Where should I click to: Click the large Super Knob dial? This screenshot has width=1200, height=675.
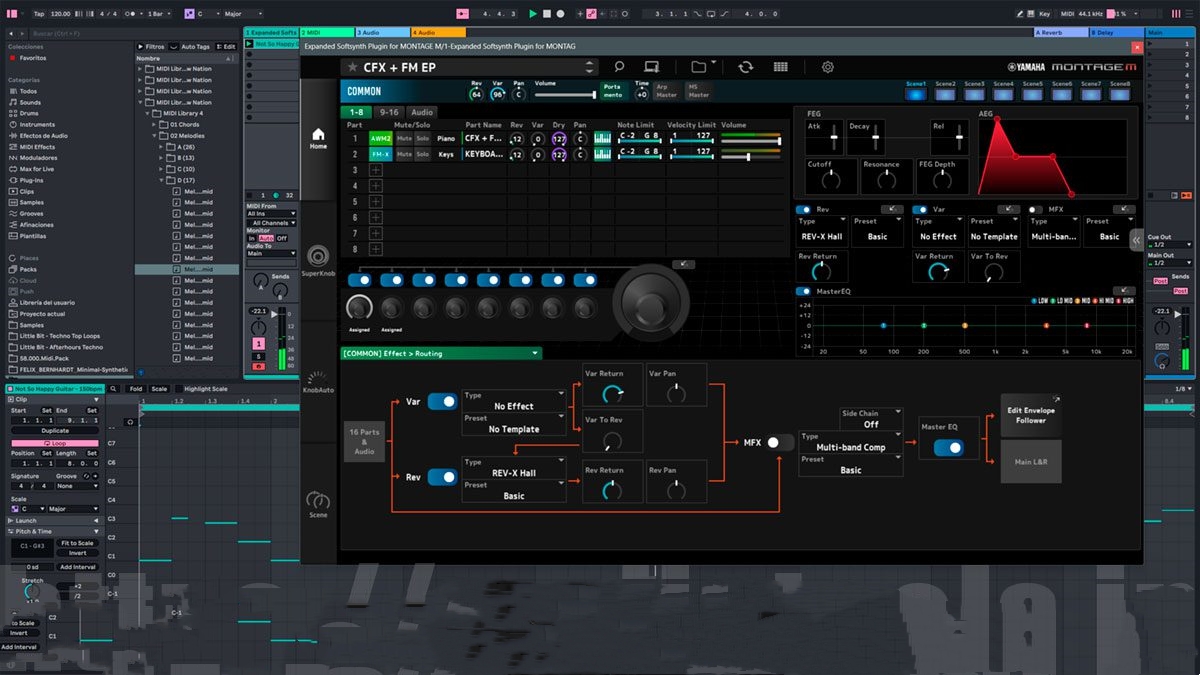(651, 301)
